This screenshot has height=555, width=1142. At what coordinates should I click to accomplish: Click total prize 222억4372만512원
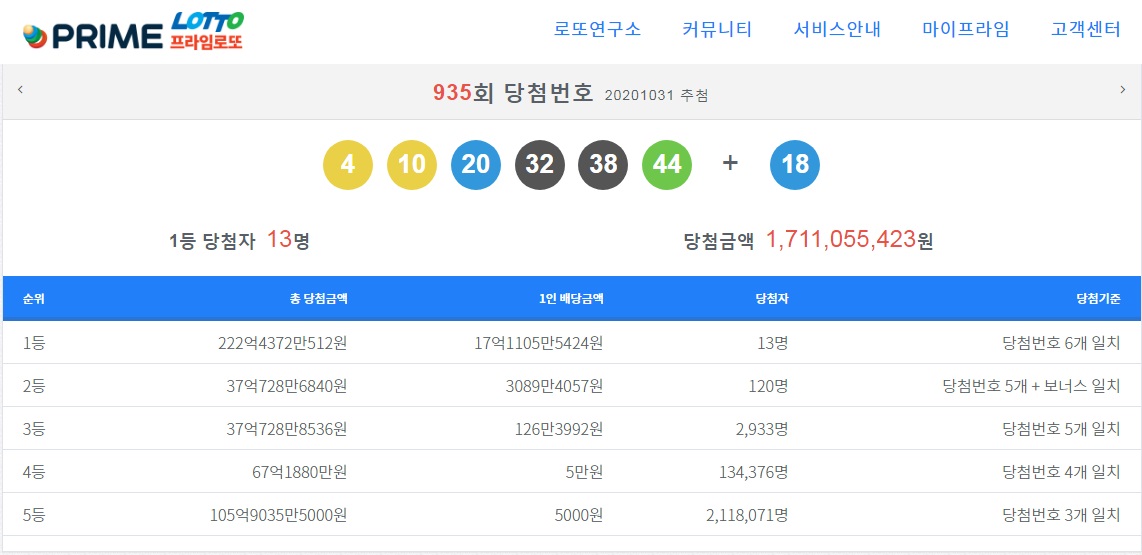[x=283, y=344]
